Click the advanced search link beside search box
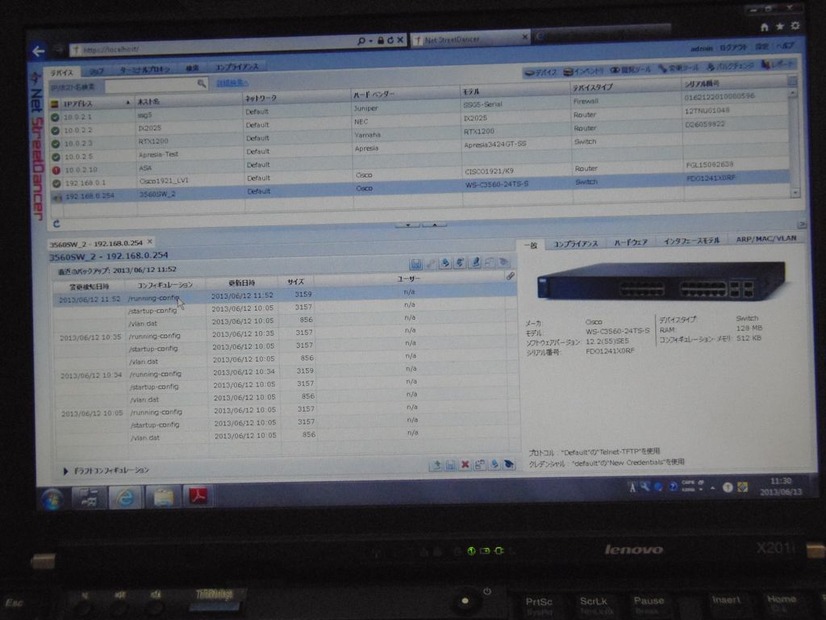The height and width of the screenshot is (620, 826). 232,83
